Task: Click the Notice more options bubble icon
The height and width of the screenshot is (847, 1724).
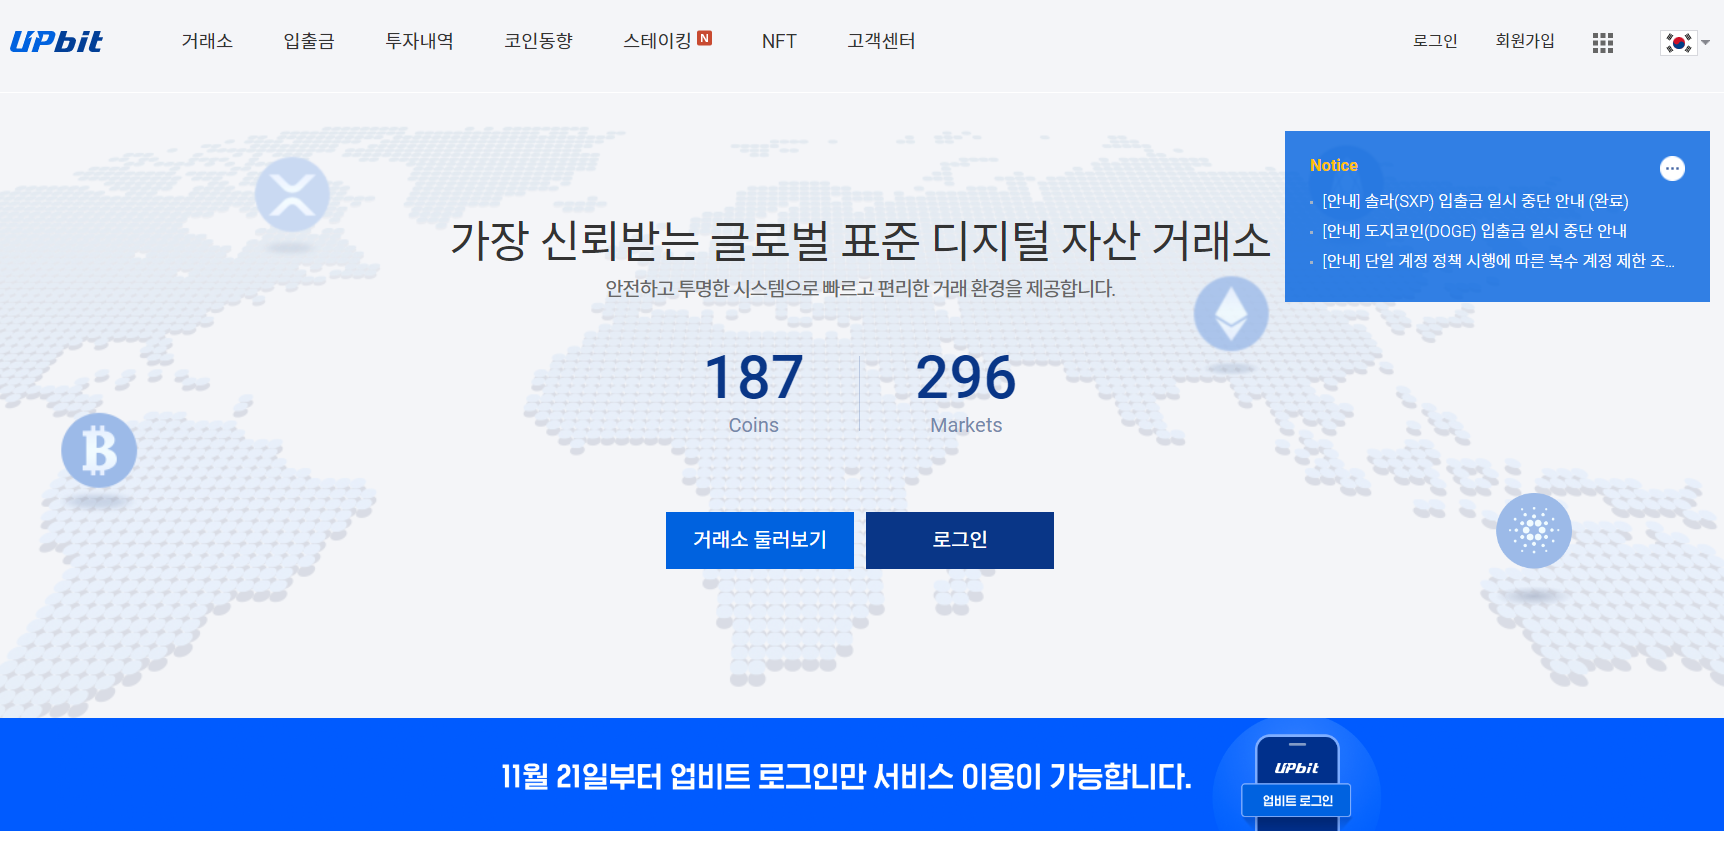Action: point(1672,168)
